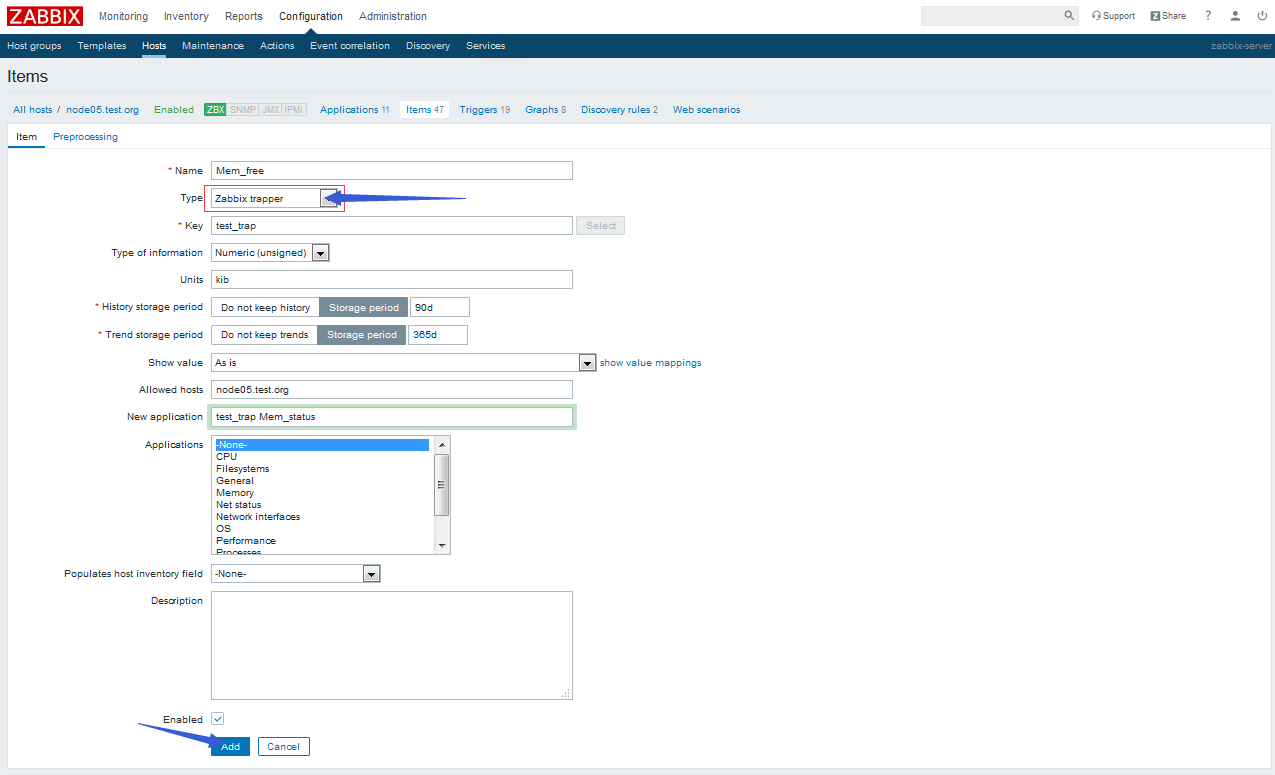Select Do not keep trends
1275x775 pixels.
point(263,334)
